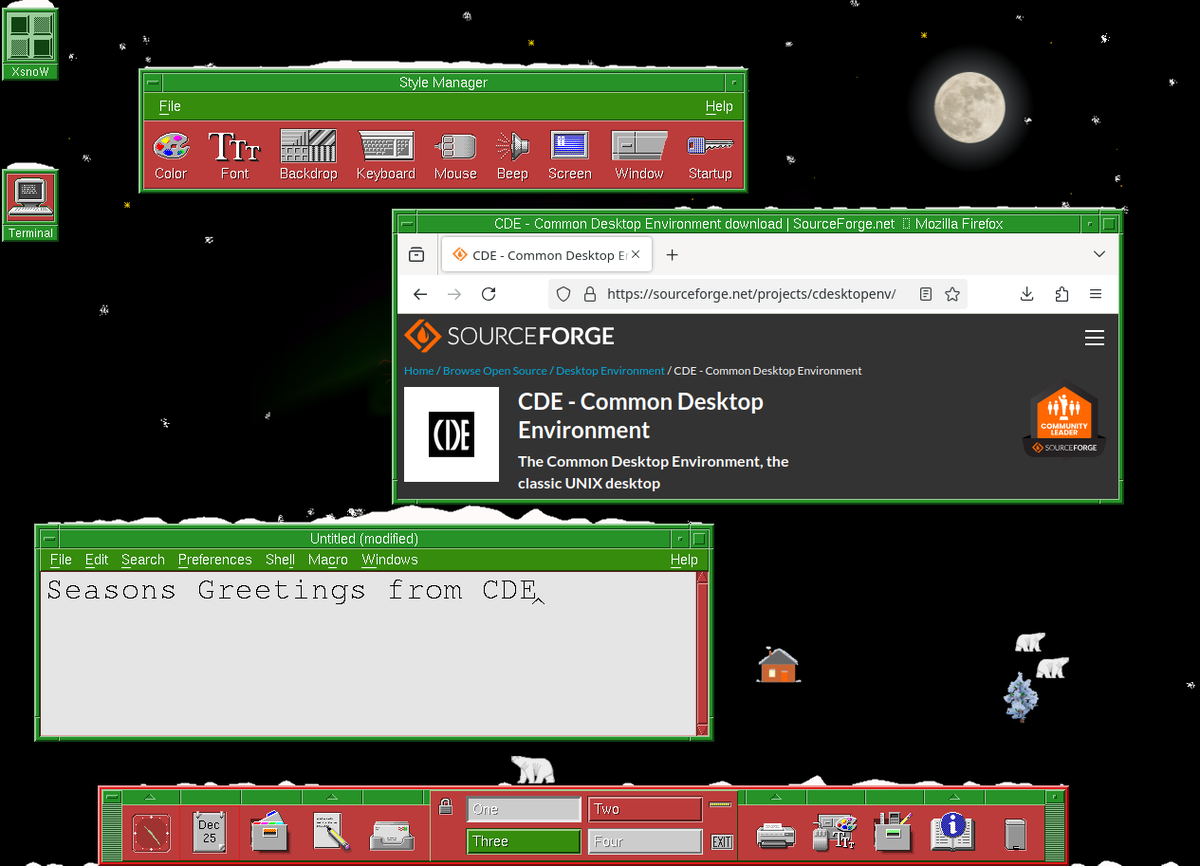The image size is (1200, 866).
Task: Open Screen settings in Style Manager
Action: (570, 156)
